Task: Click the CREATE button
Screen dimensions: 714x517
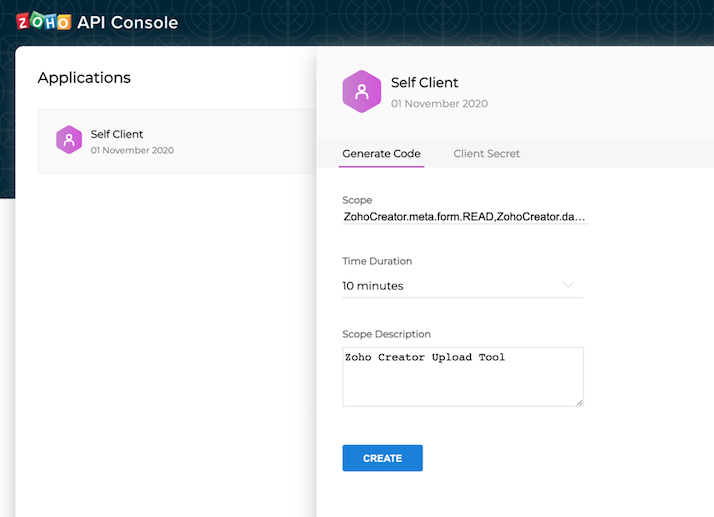Action: click(382, 458)
